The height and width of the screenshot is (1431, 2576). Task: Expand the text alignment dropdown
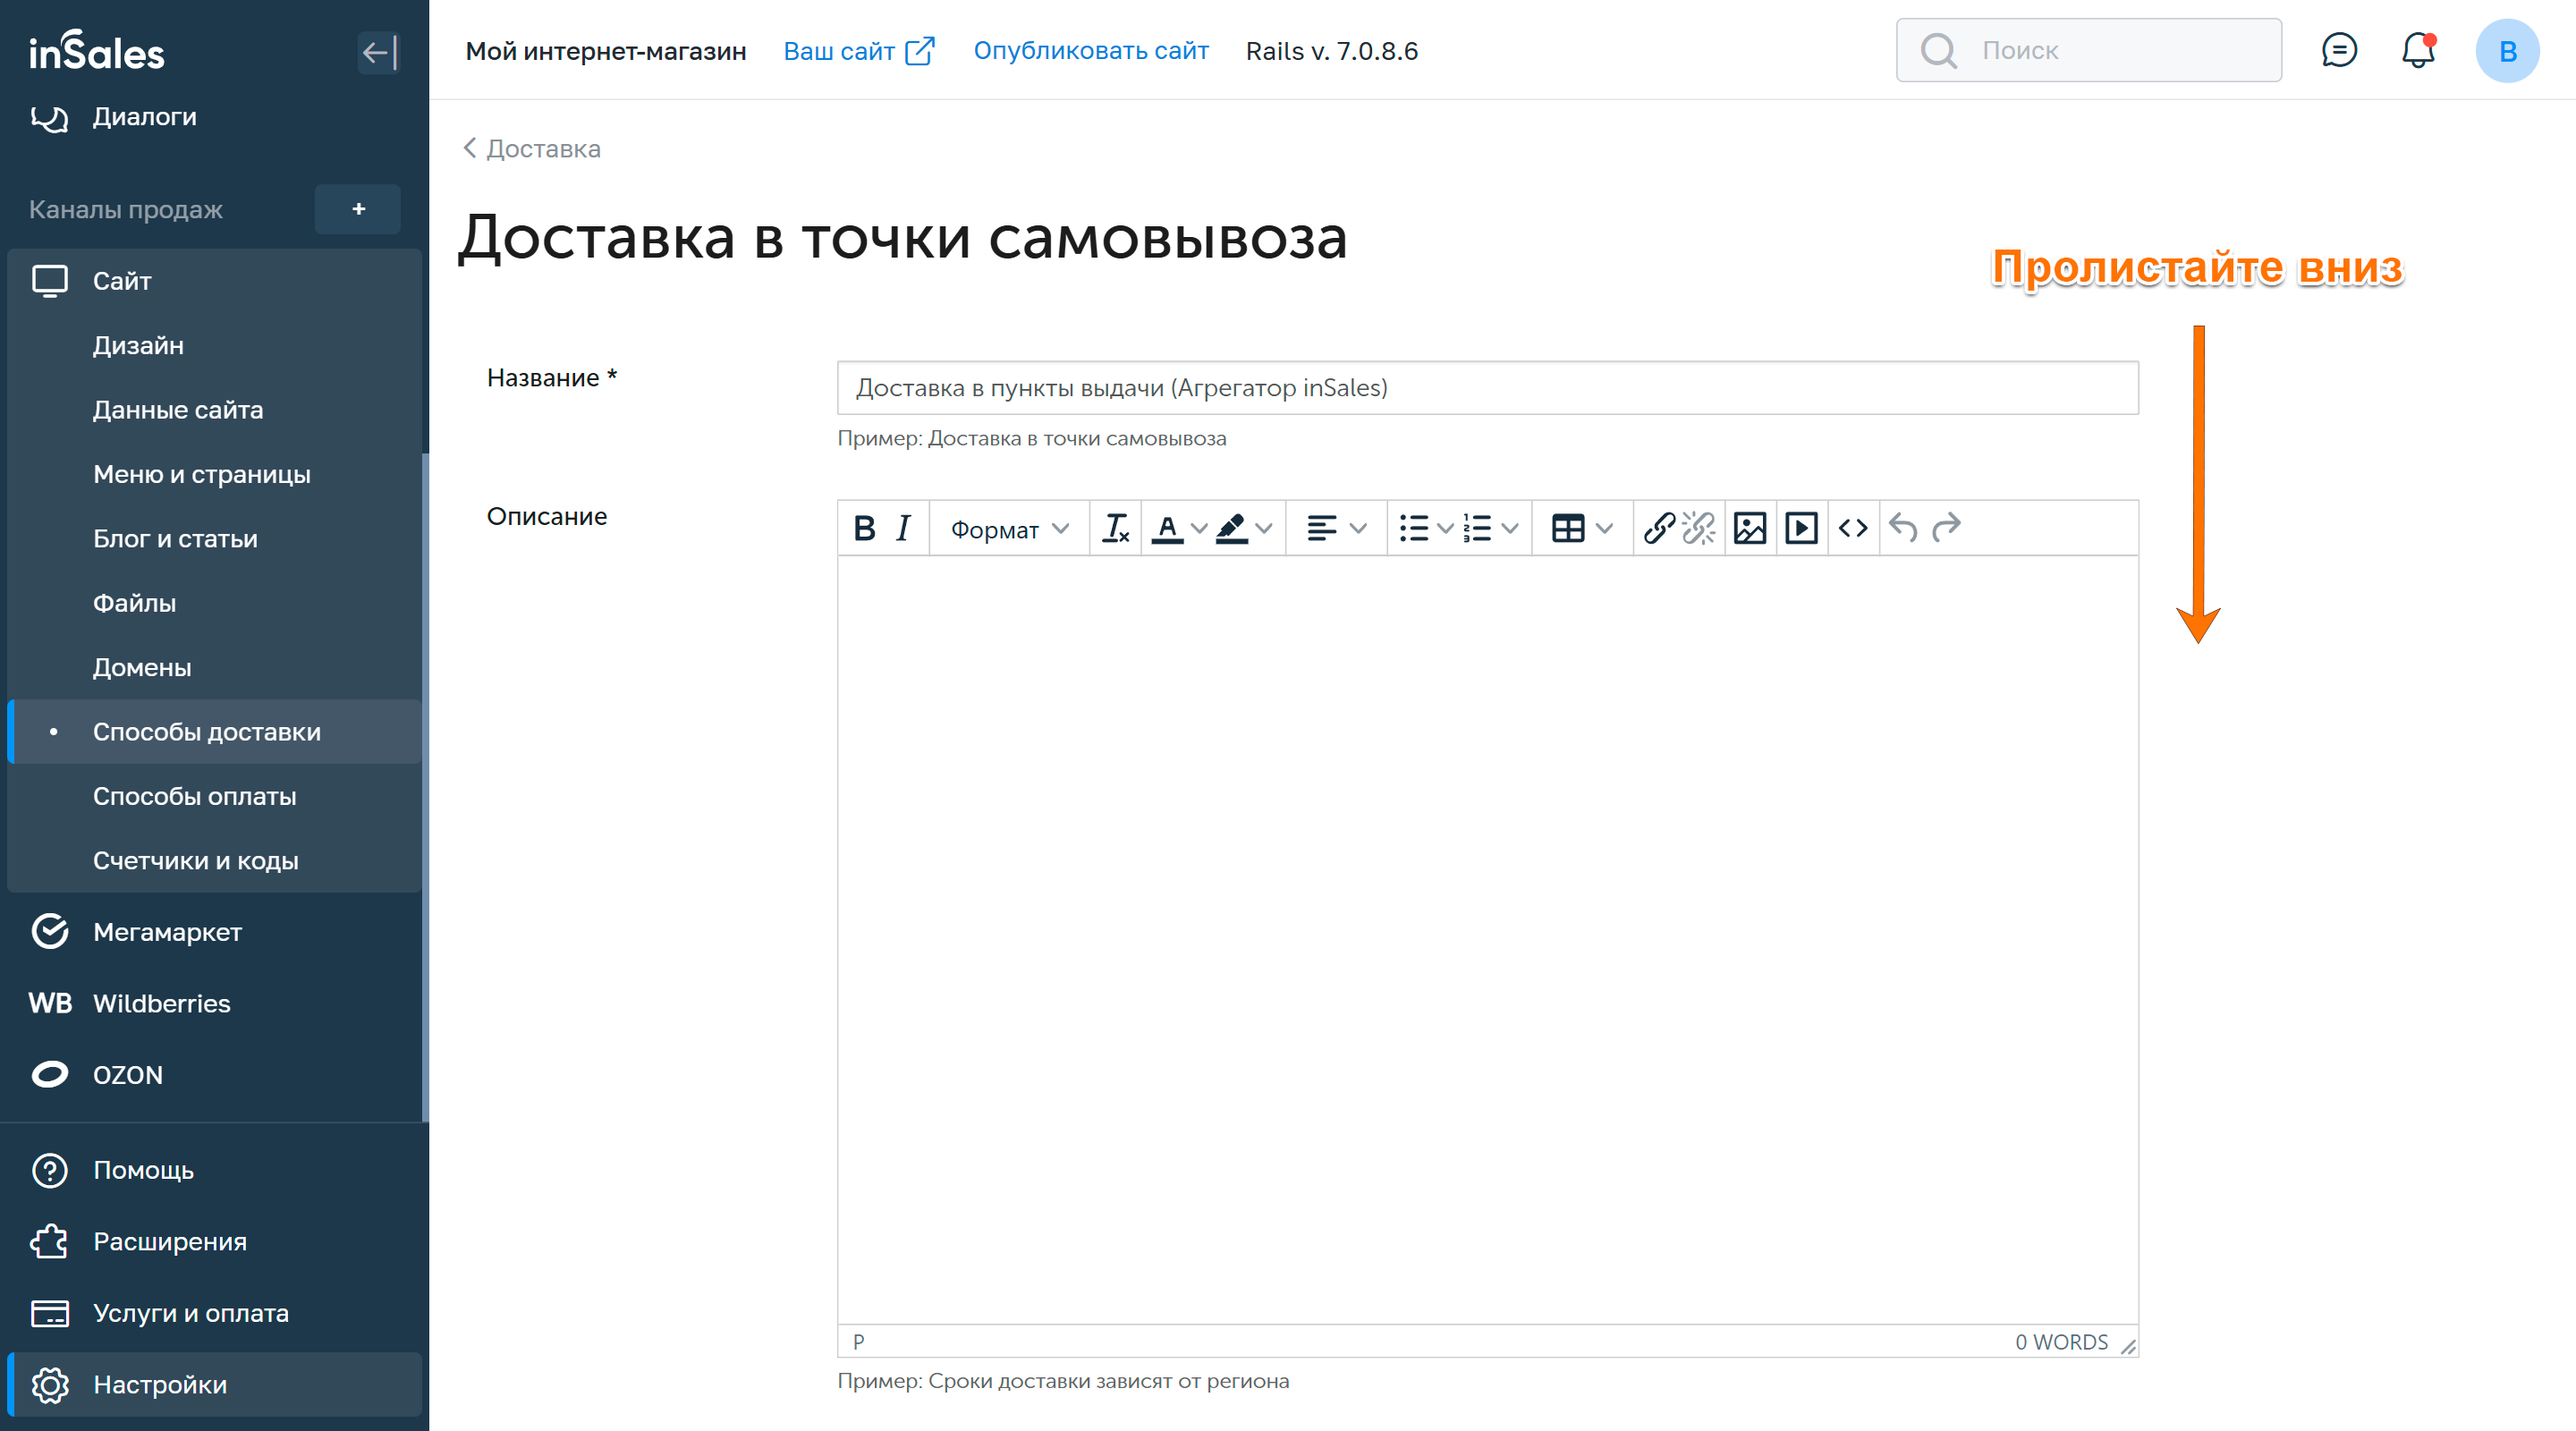pyautogui.click(x=1357, y=528)
